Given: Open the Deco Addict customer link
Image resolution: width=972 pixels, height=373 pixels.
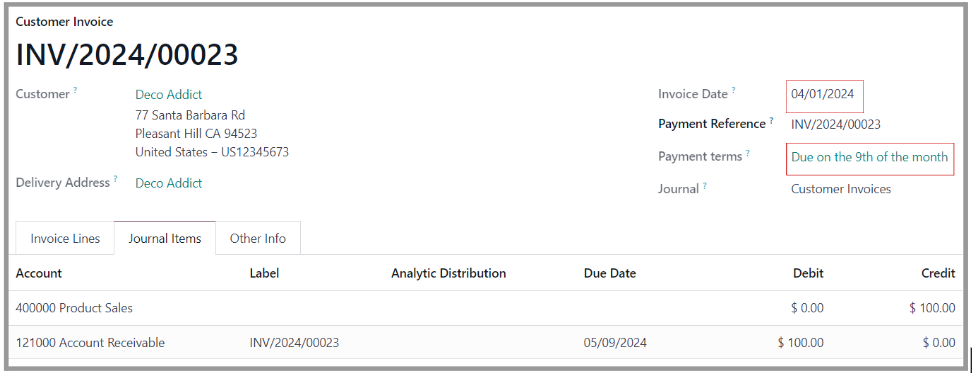Looking at the screenshot, I should point(169,95).
